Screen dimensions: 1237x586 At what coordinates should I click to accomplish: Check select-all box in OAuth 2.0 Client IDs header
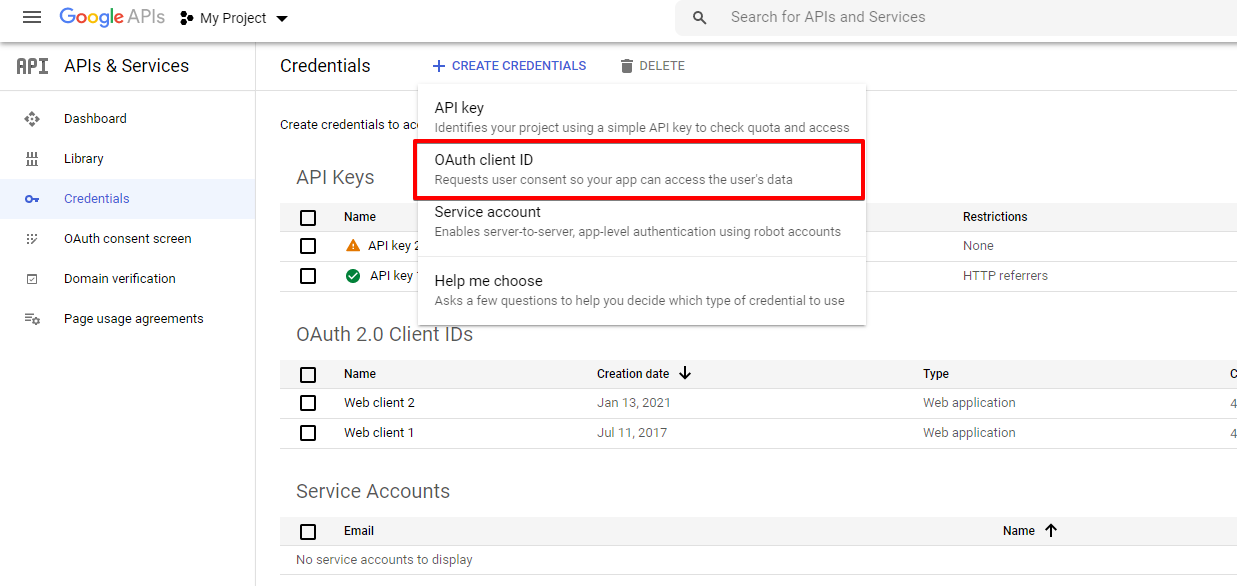[308, 374]
